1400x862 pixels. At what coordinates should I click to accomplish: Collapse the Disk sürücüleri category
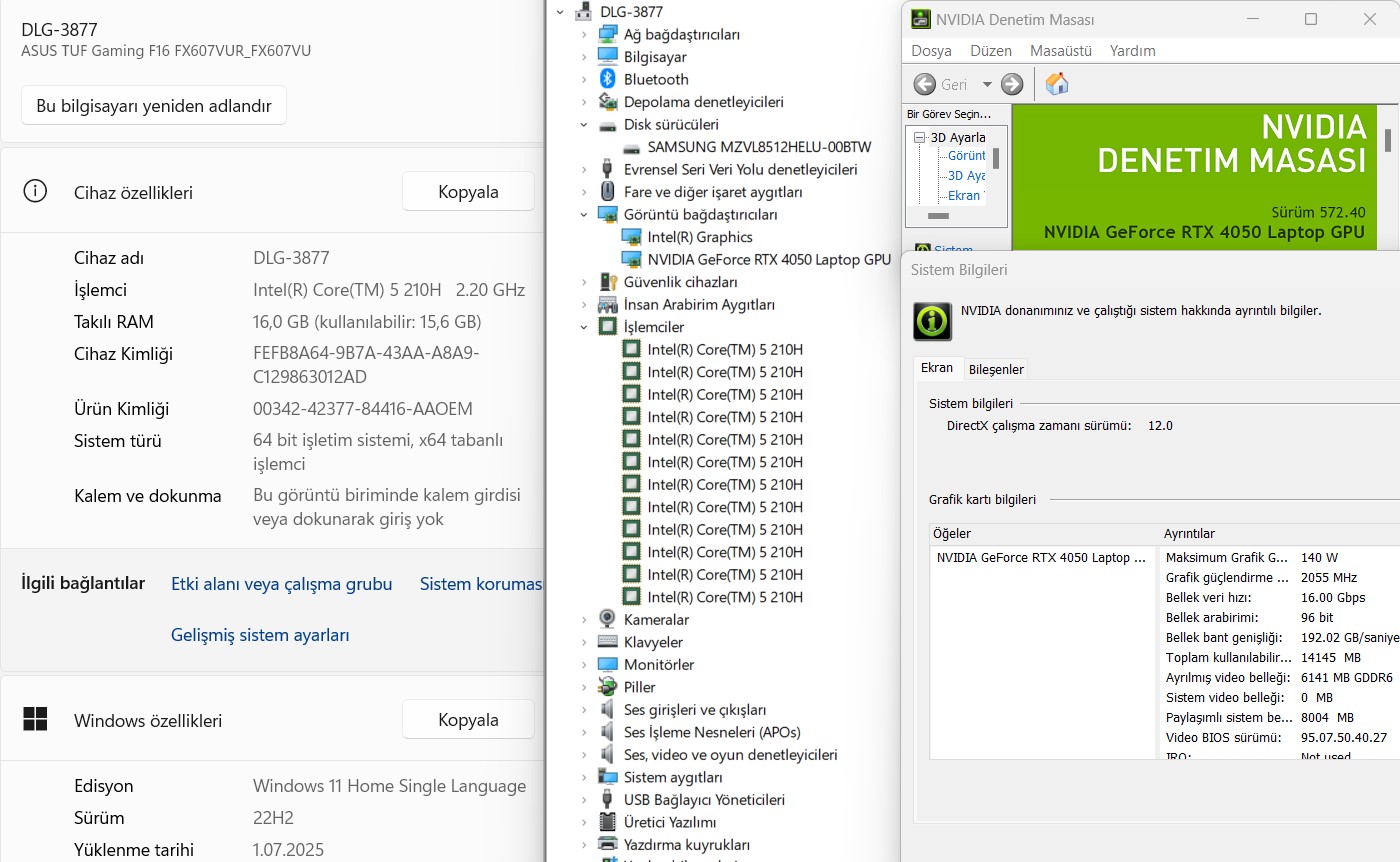[x=584, y=125]
